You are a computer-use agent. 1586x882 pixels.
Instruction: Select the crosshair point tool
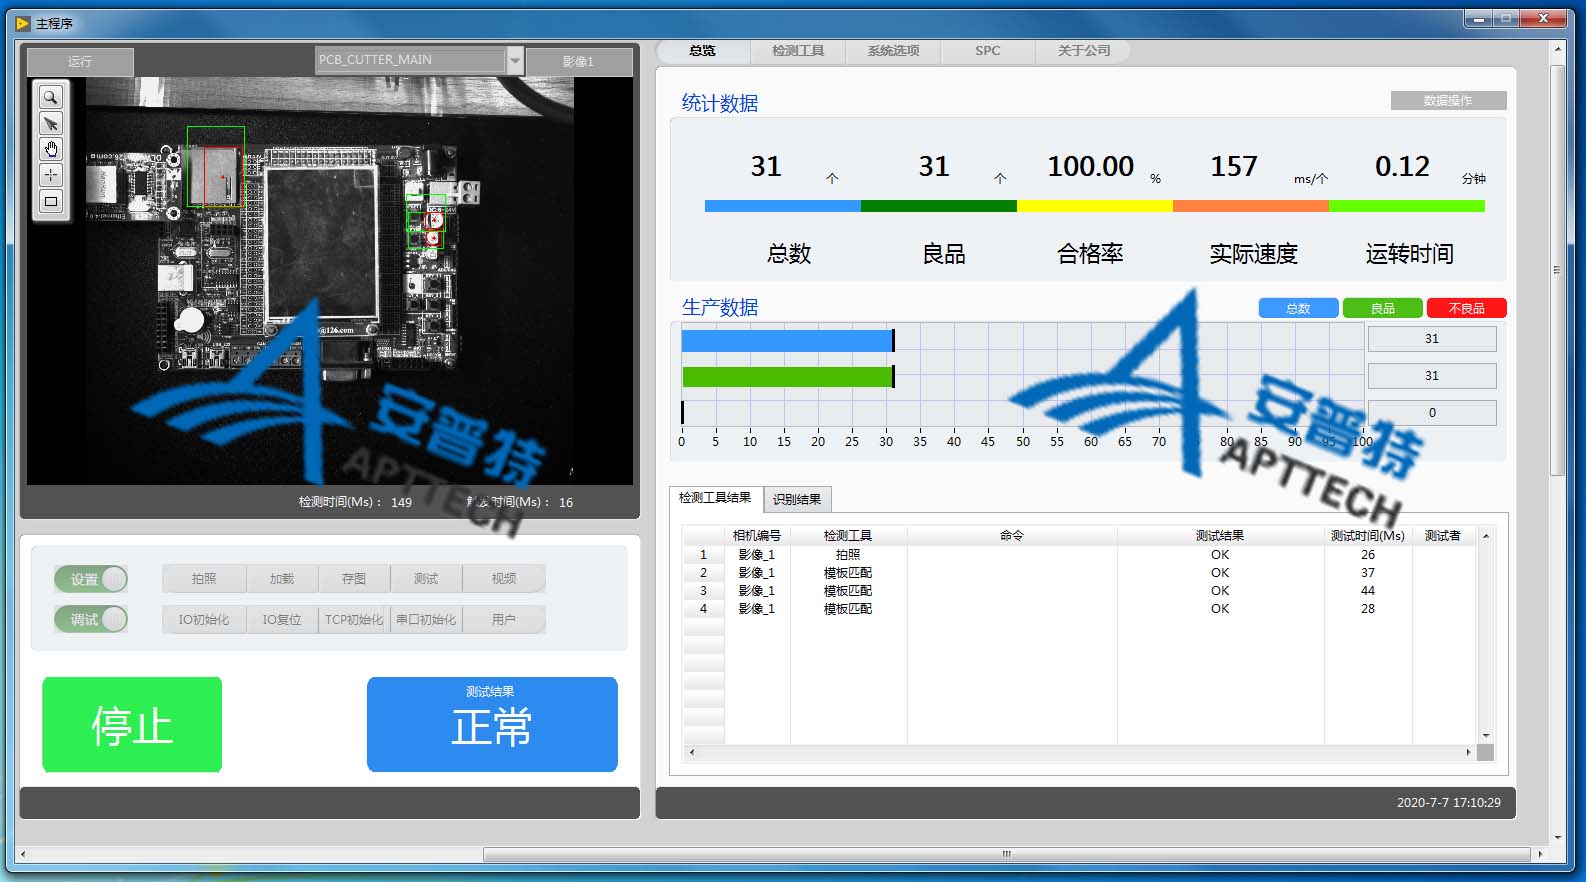[50, 175]
